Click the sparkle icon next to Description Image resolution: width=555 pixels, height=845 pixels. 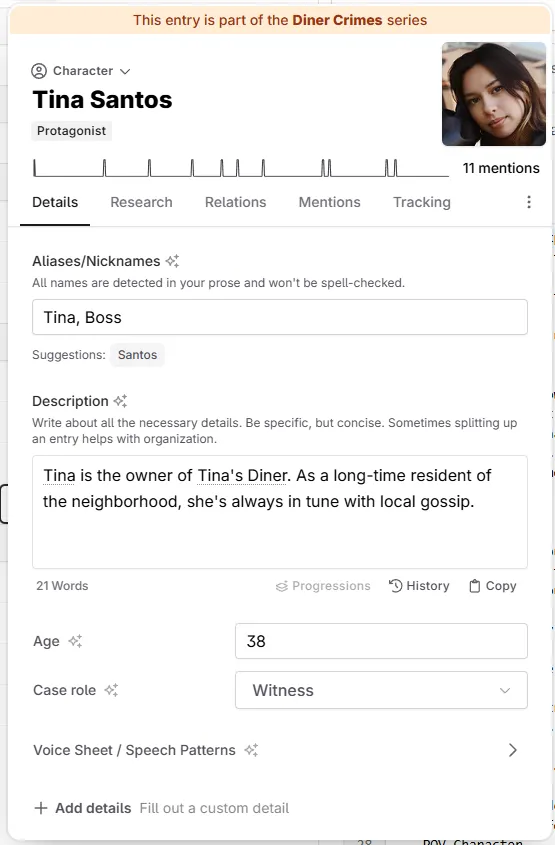point(121,401)
